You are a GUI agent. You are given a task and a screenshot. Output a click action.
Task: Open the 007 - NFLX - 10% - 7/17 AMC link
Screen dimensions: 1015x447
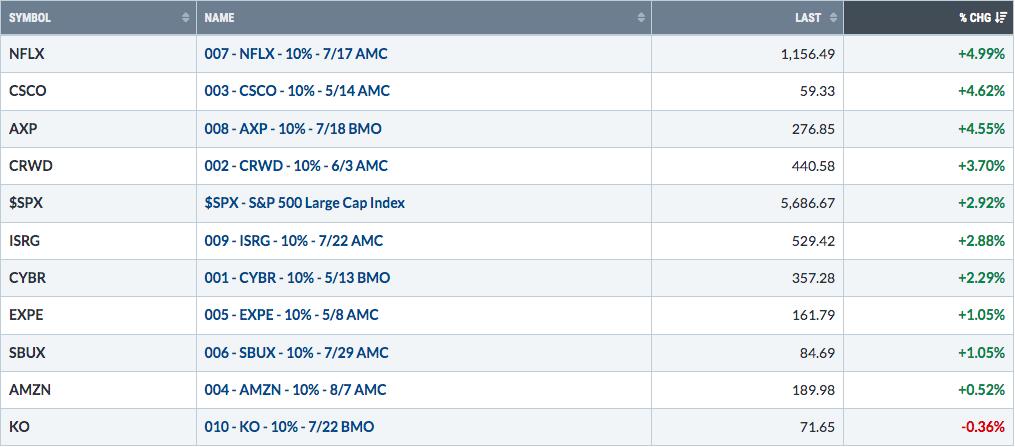coord(296,54)
